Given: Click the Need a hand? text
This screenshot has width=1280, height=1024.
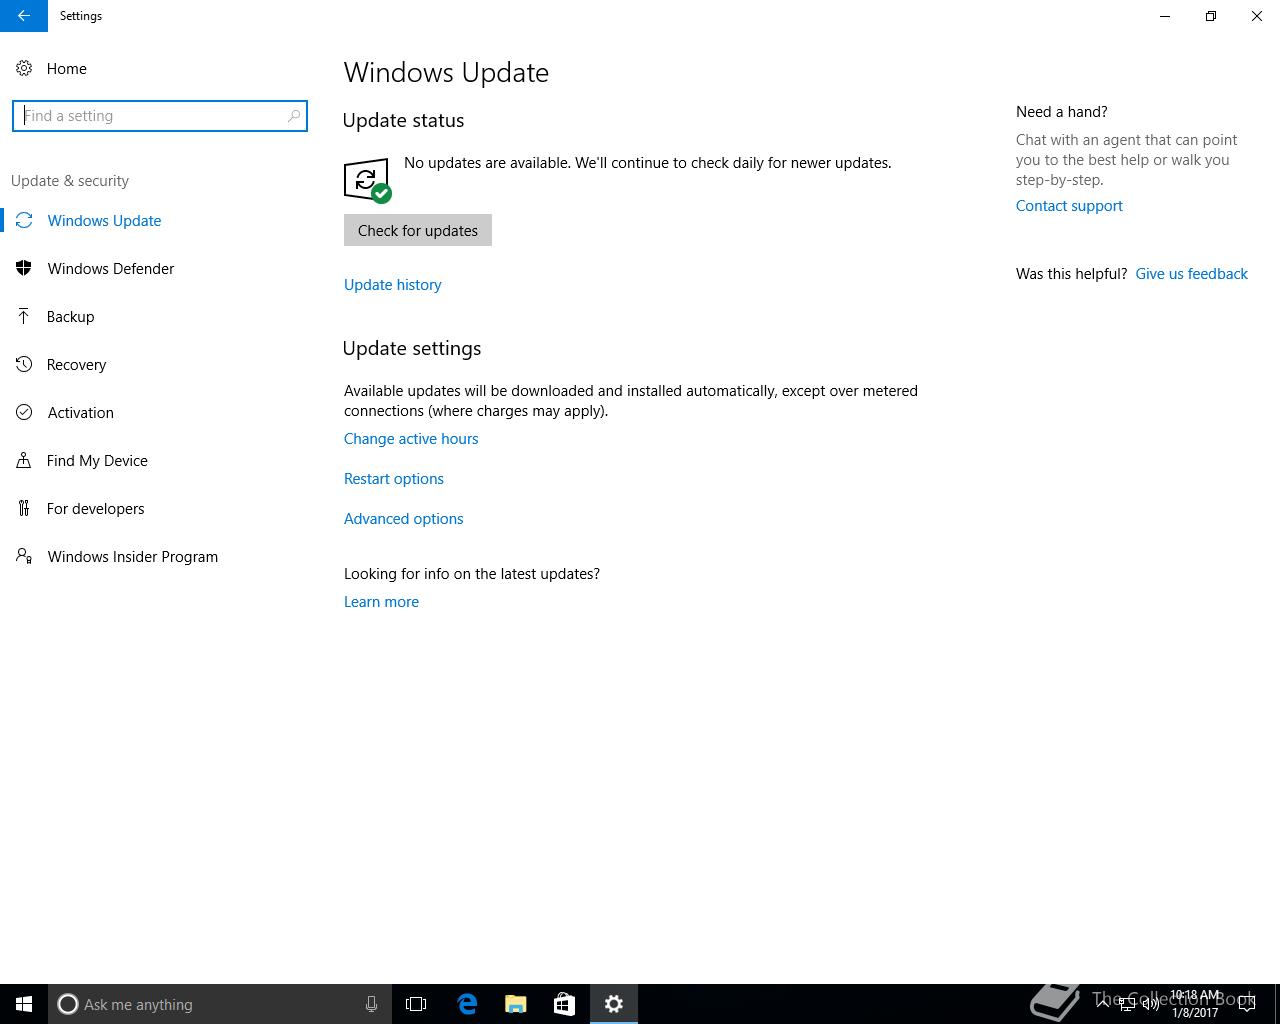Looking at the screenshot, I should pos(1062,112).
